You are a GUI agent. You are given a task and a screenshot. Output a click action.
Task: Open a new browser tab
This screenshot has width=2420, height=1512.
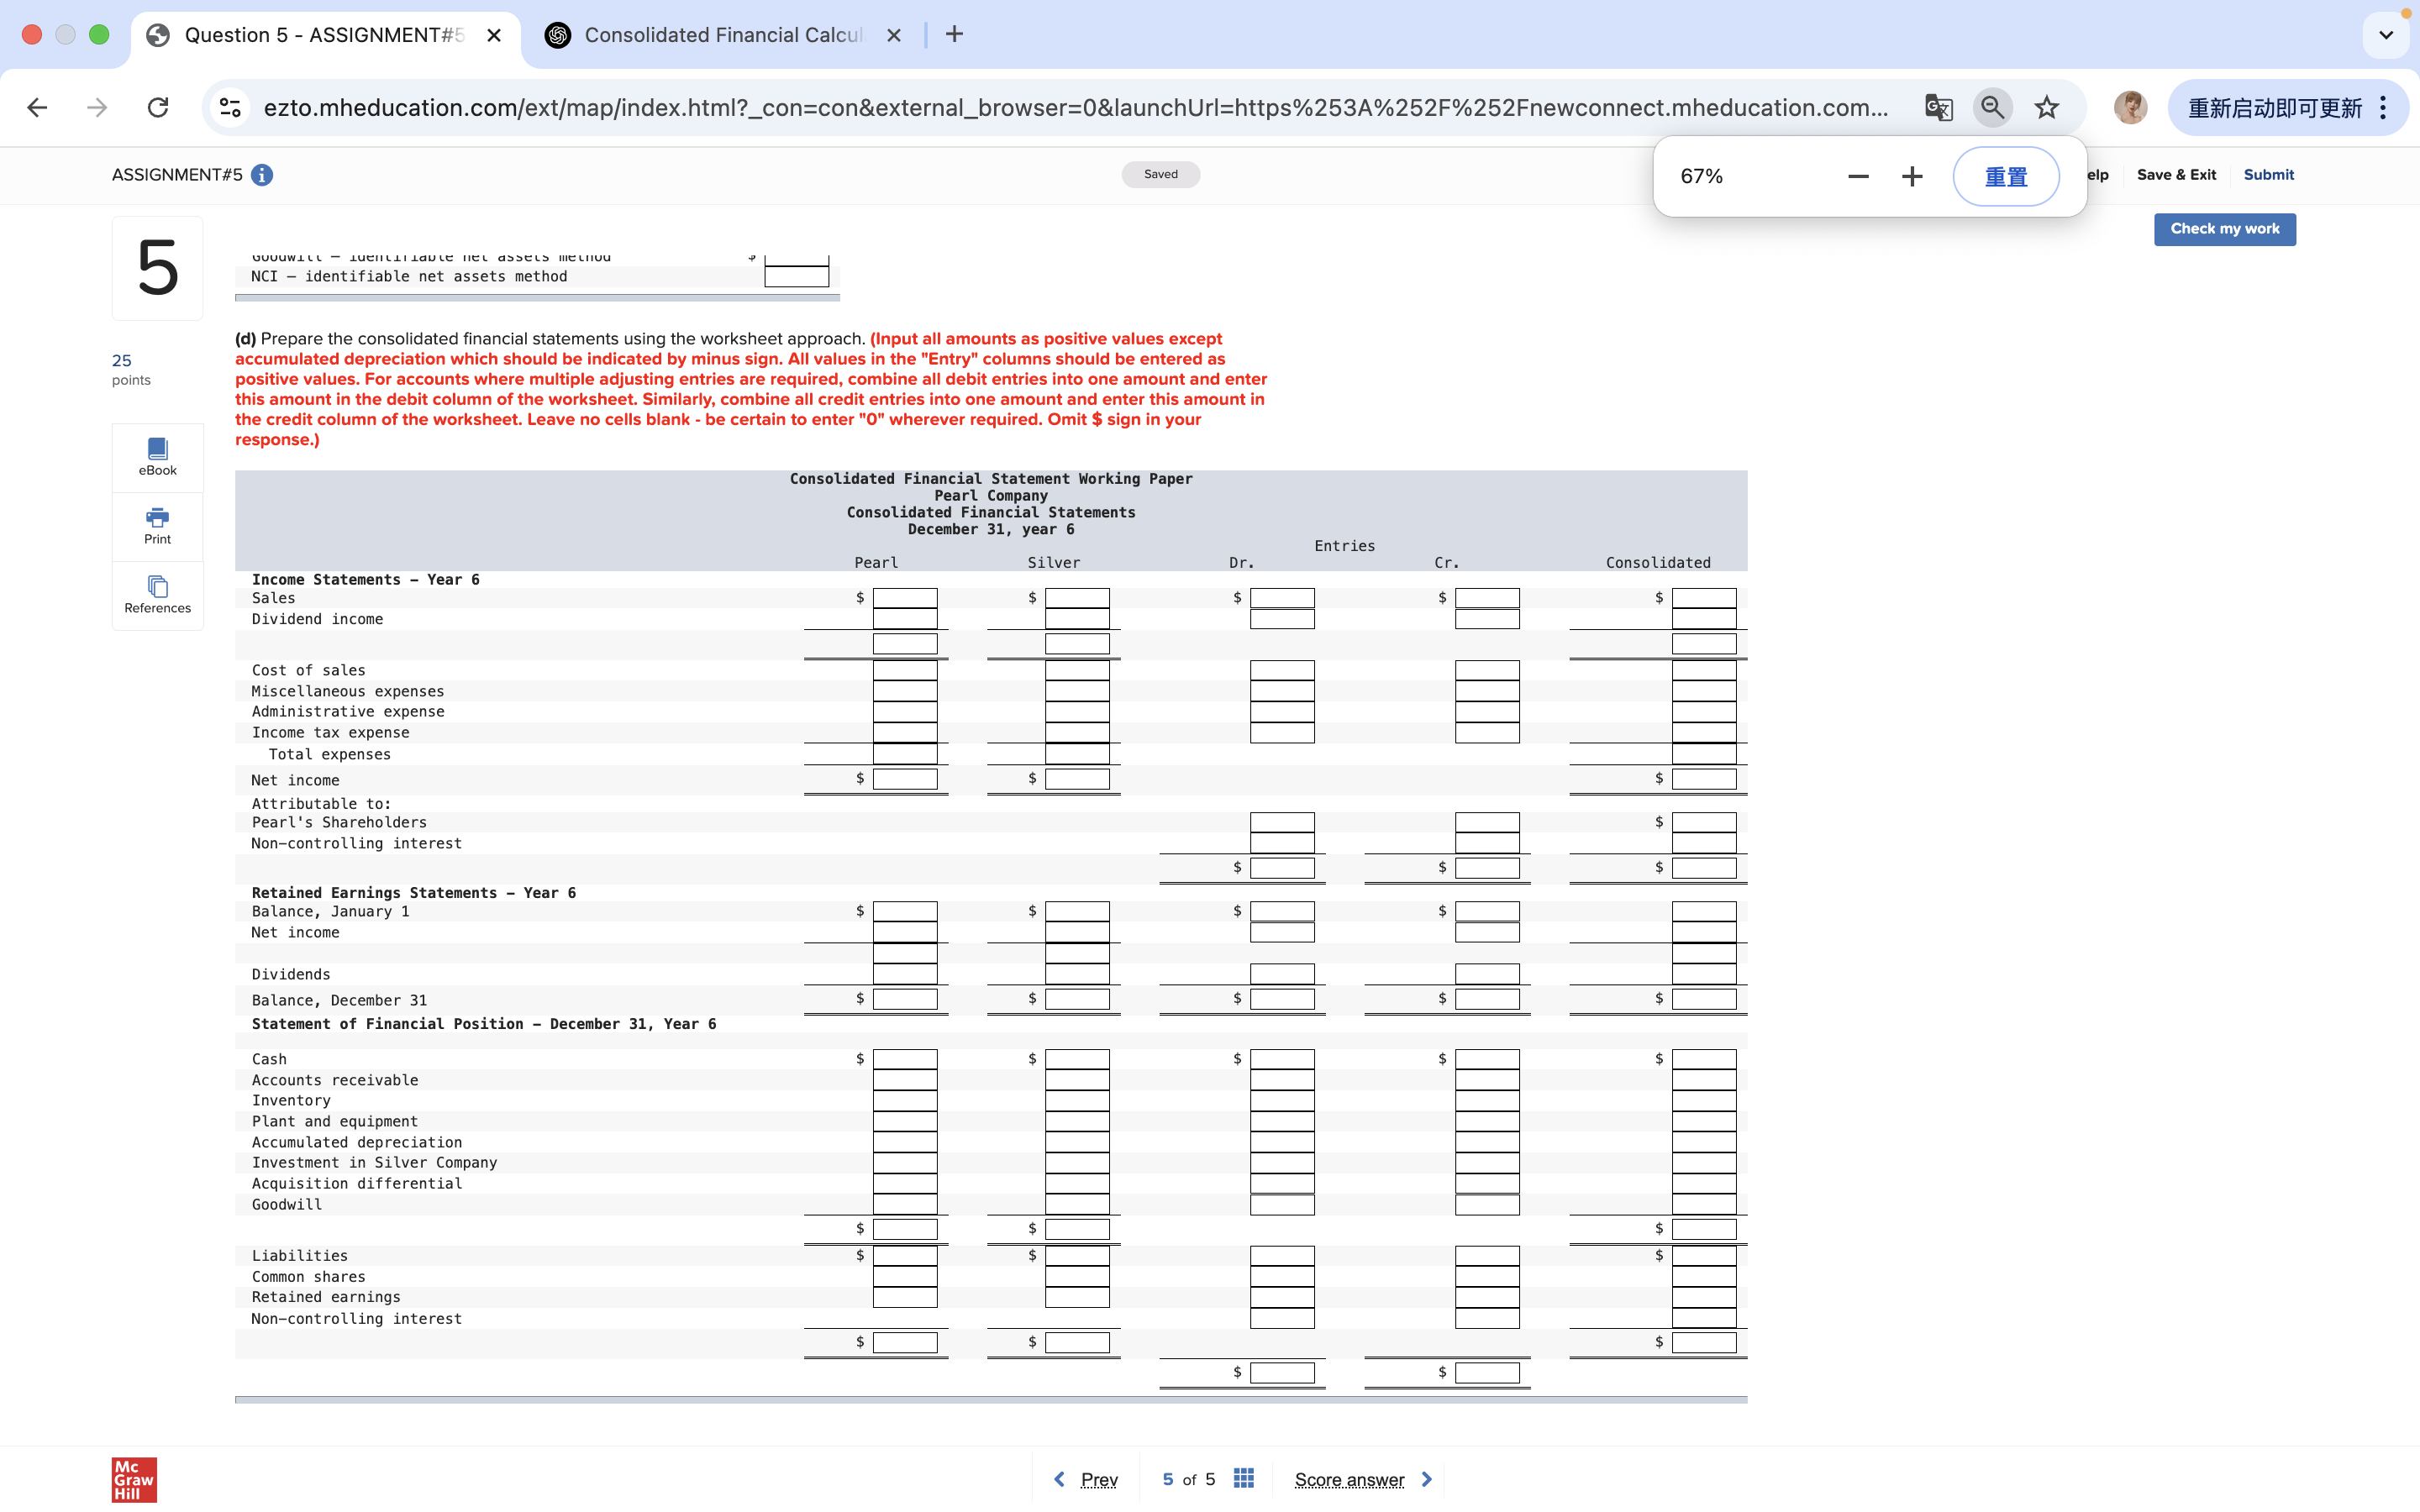click(x=955, y=35)
